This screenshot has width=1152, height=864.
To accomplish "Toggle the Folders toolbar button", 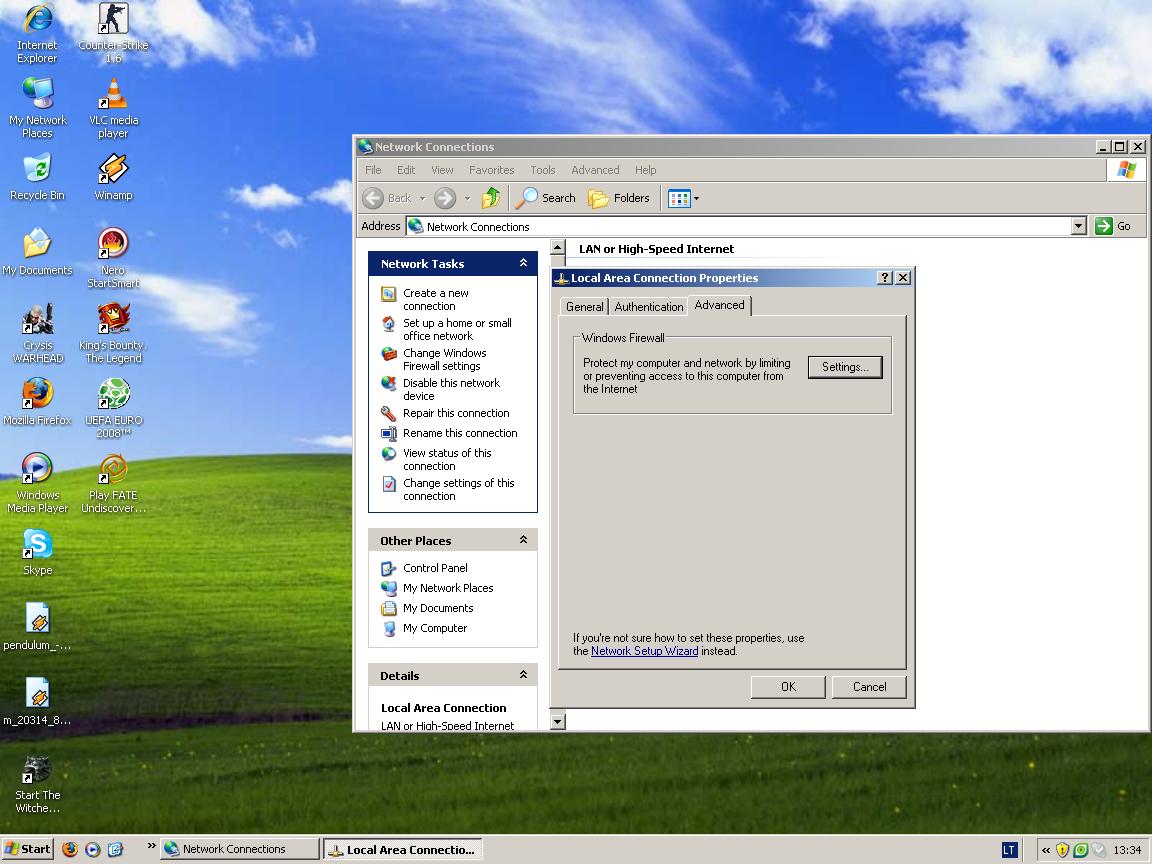I will click(x=619, y=198).
